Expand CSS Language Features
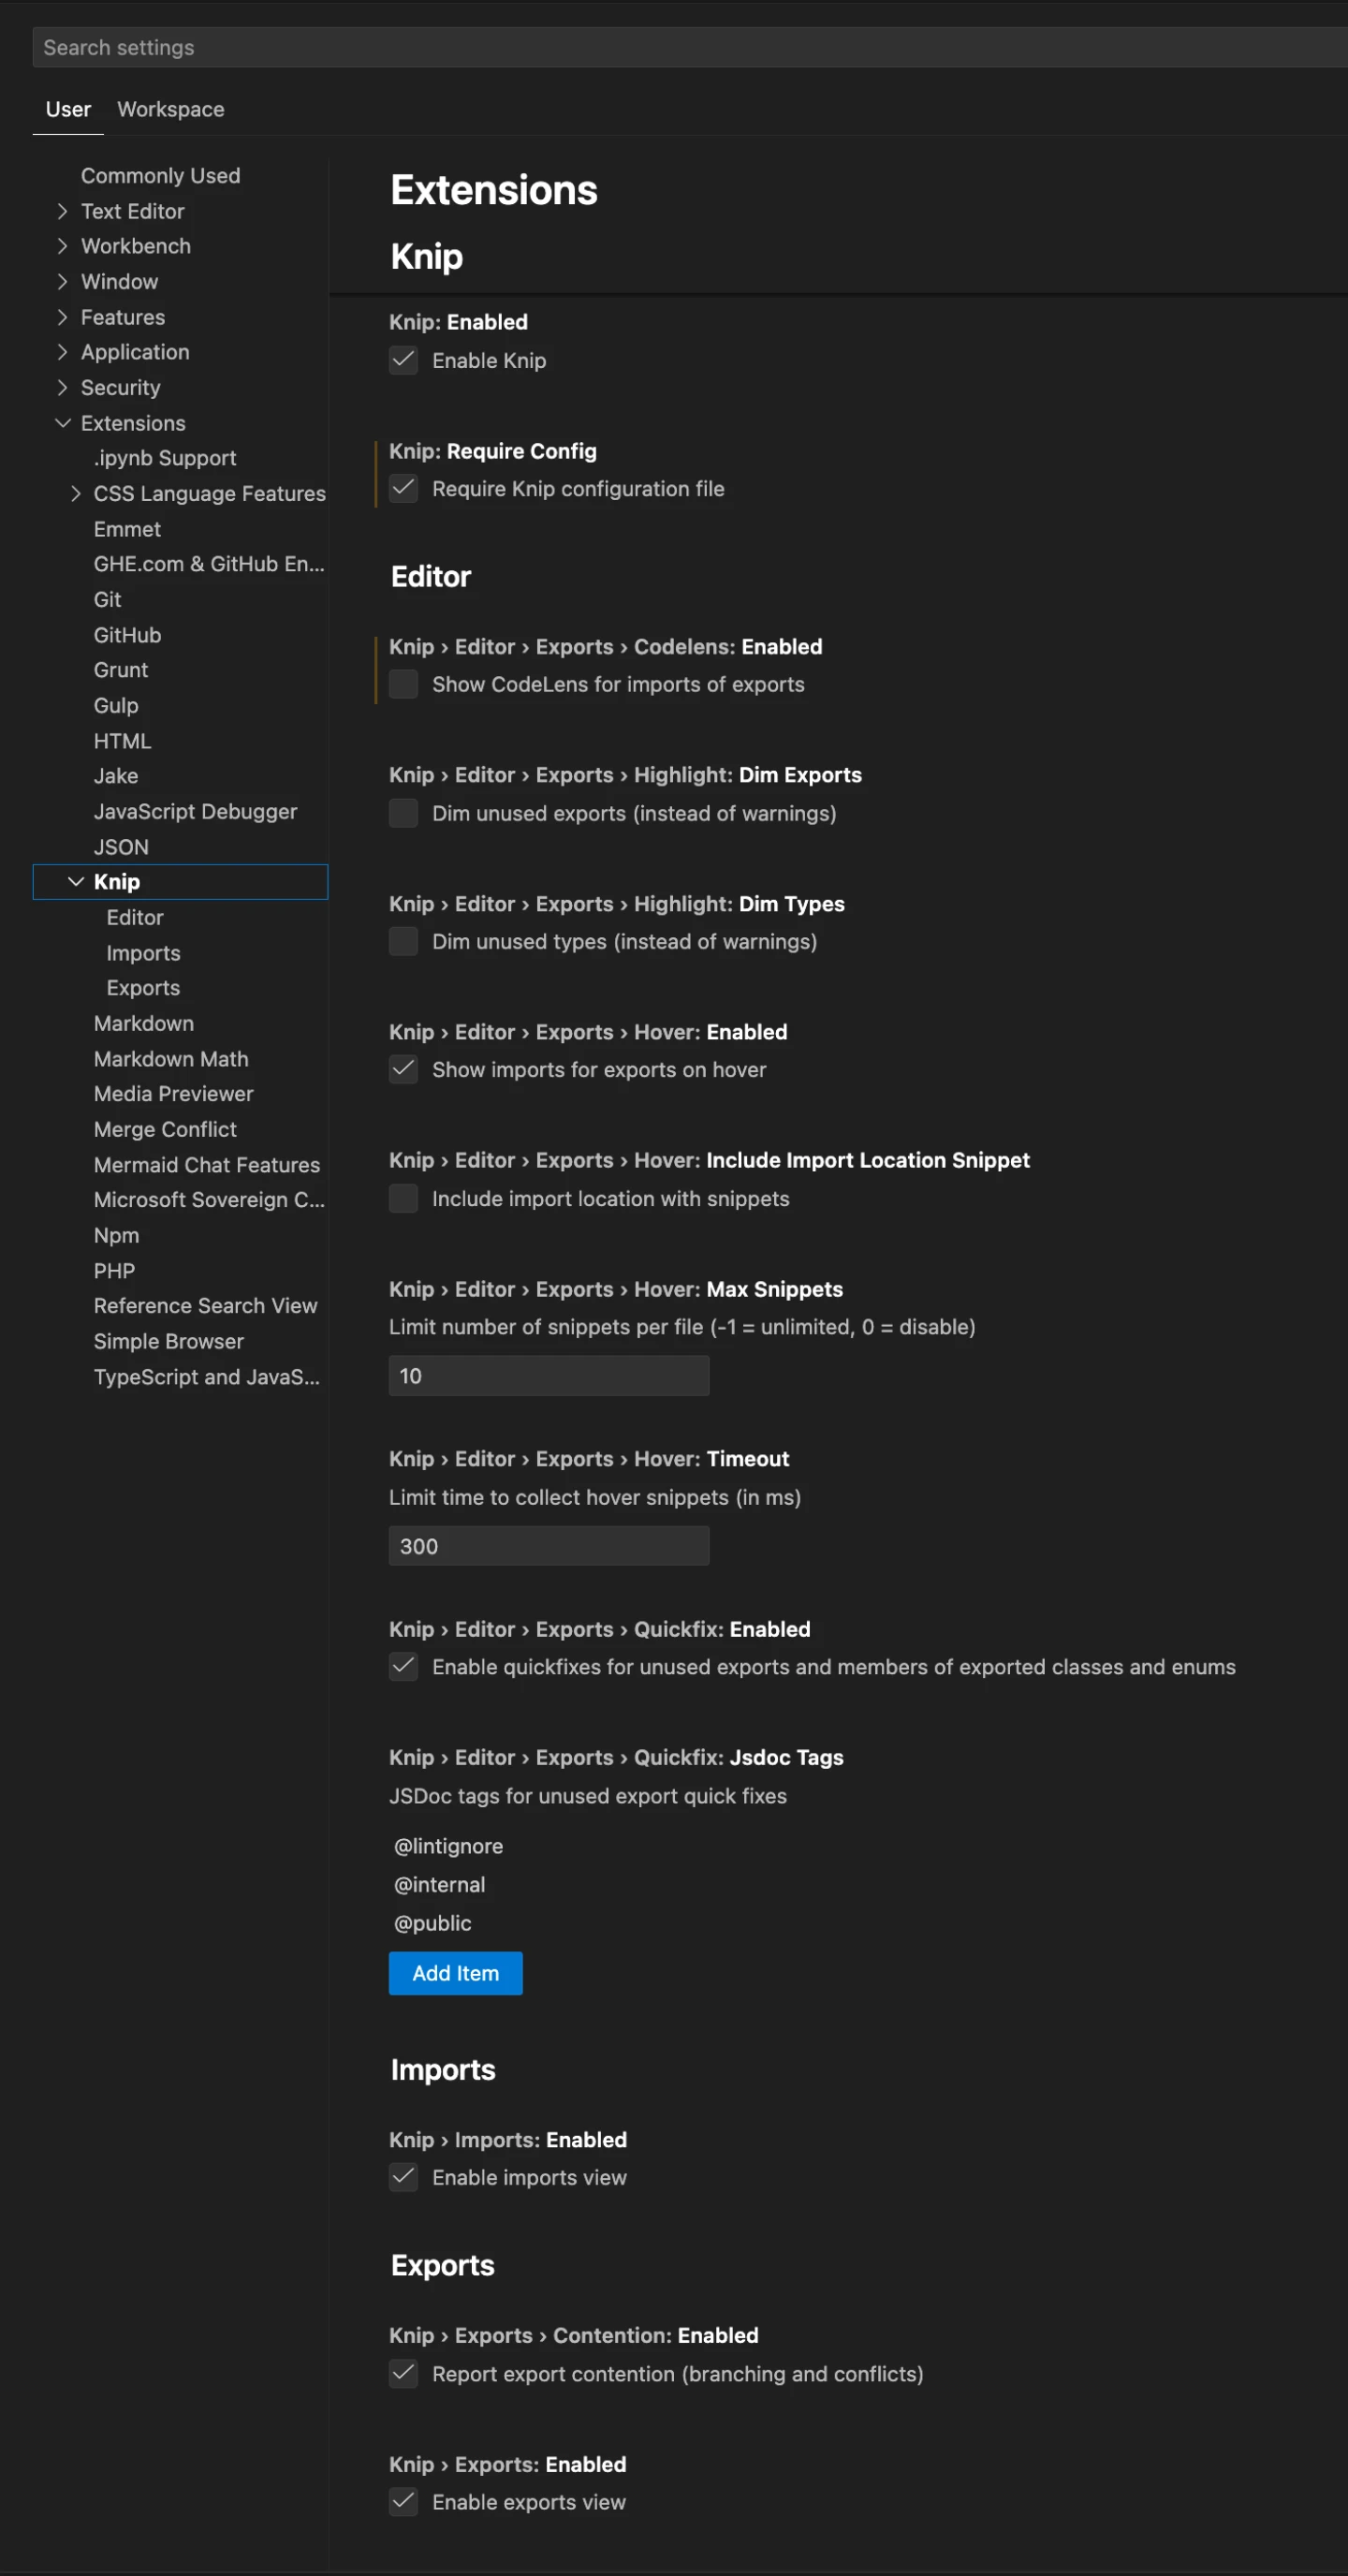The height and width of the screenshot is (2576, 1348). point(77,493)
